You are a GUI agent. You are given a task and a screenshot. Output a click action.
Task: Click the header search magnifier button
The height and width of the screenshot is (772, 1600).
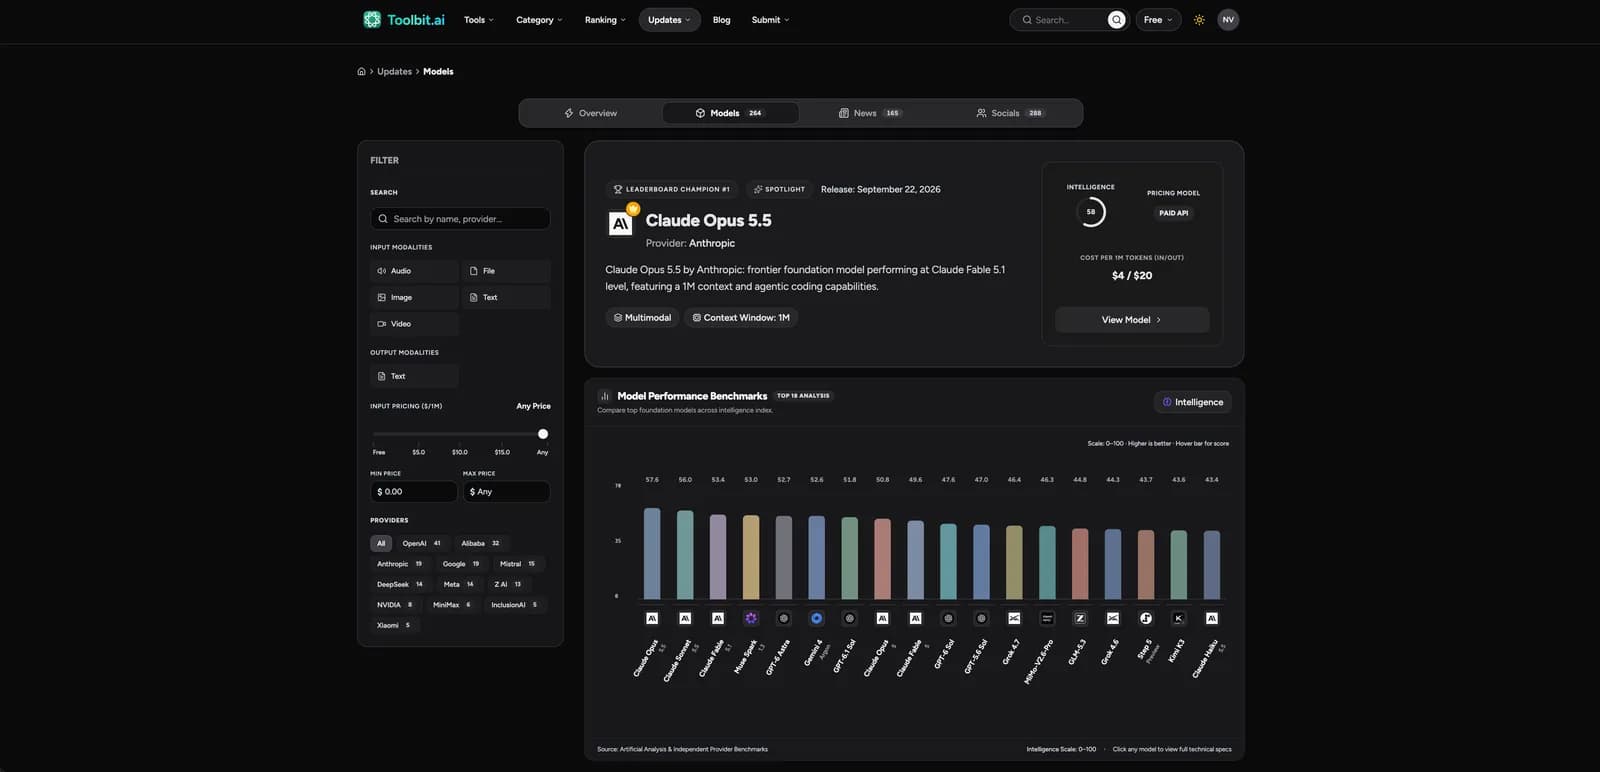1117,20
